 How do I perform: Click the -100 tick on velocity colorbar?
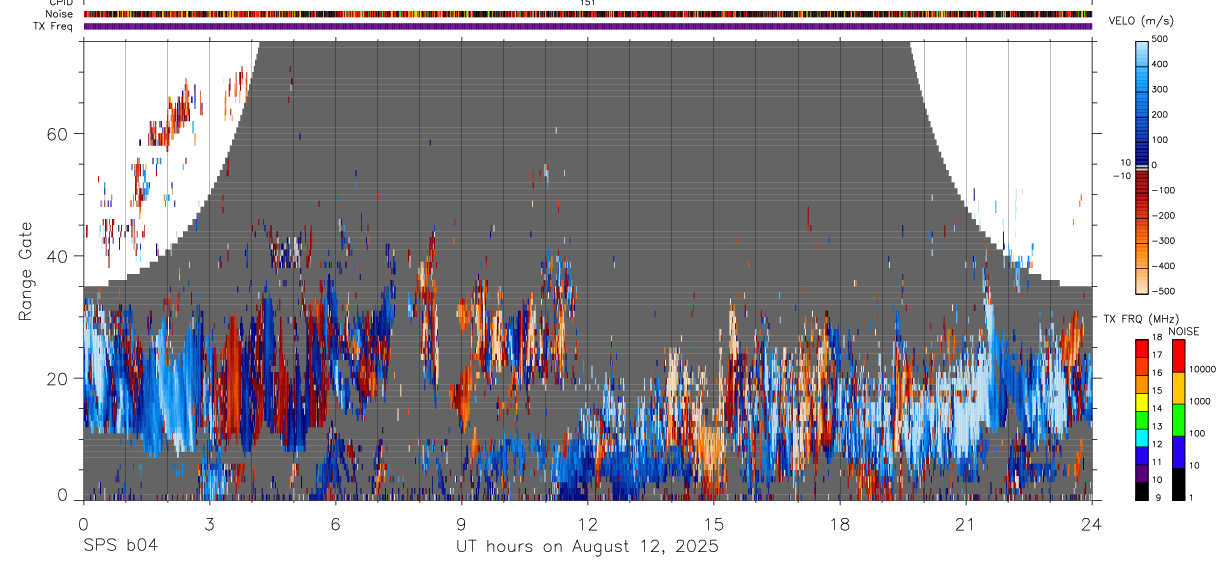[1165, 190]
